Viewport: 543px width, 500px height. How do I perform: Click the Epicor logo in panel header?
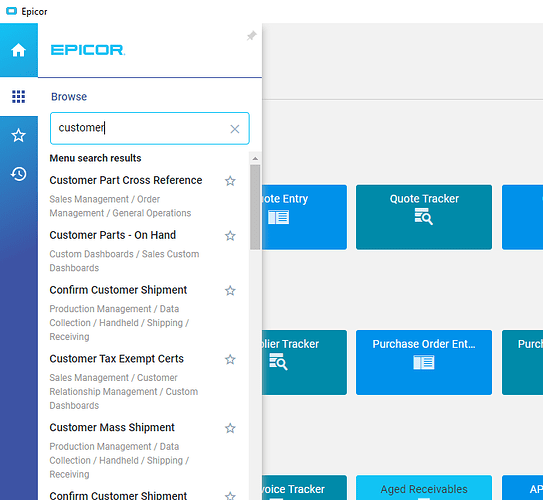(x=88, y=50)
